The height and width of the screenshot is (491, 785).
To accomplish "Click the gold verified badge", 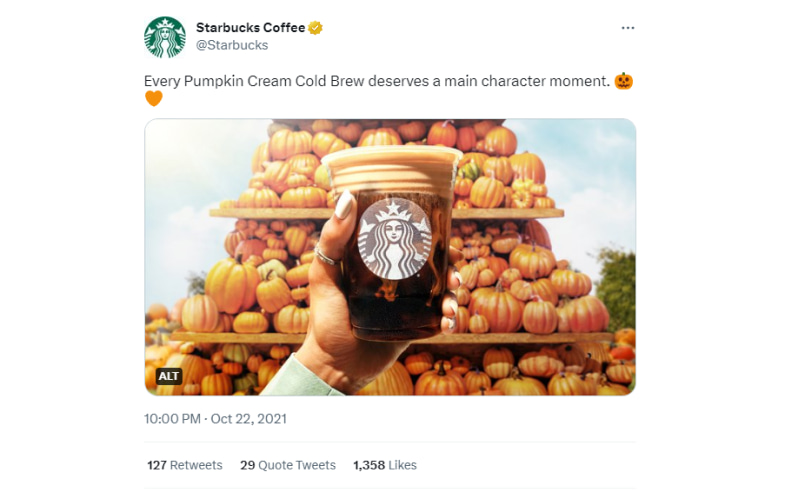I will pos(315,28).
